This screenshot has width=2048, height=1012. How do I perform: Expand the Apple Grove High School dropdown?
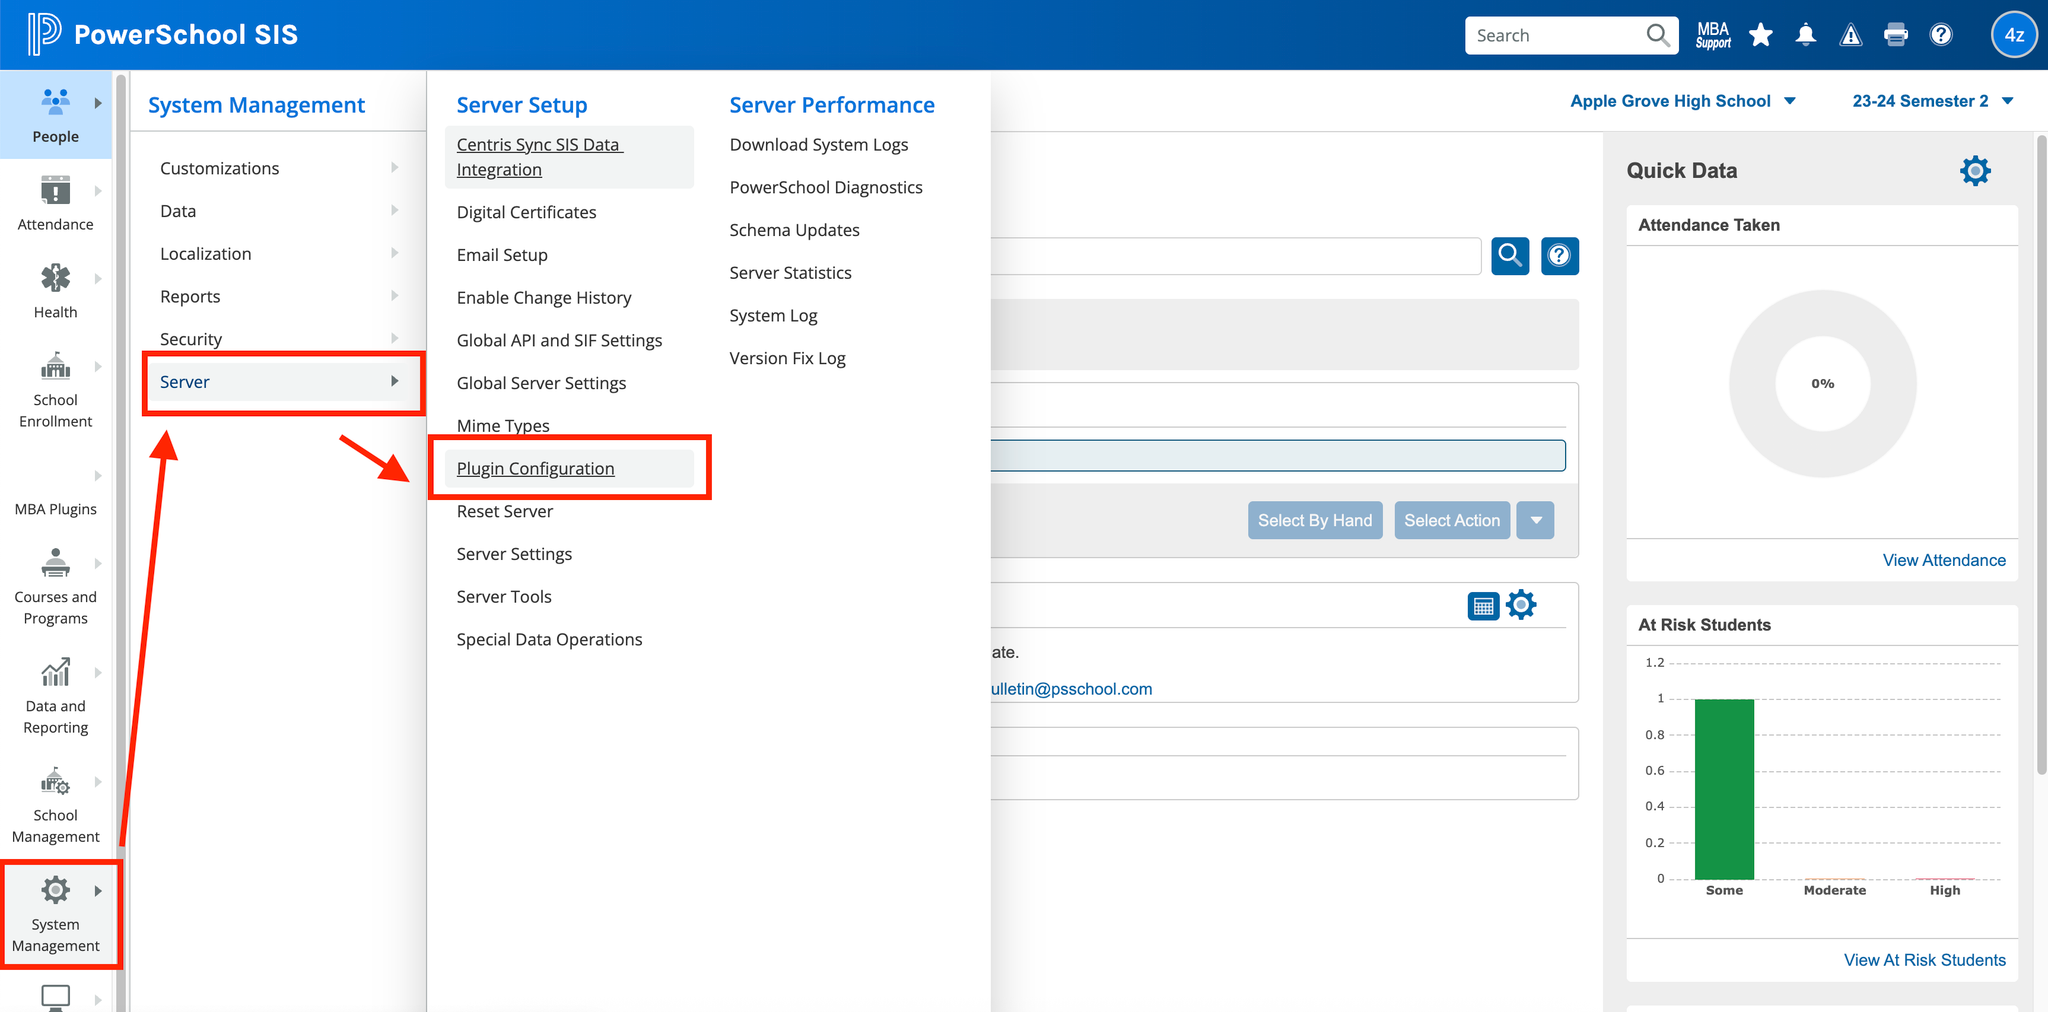1683,101
